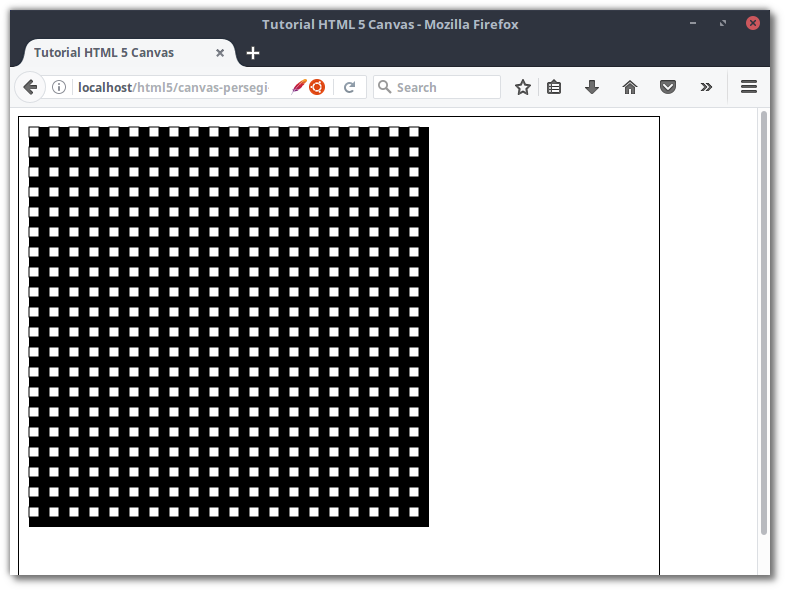Open the site information icon
The image size is (786, 591).
click(x=59, y=87)
